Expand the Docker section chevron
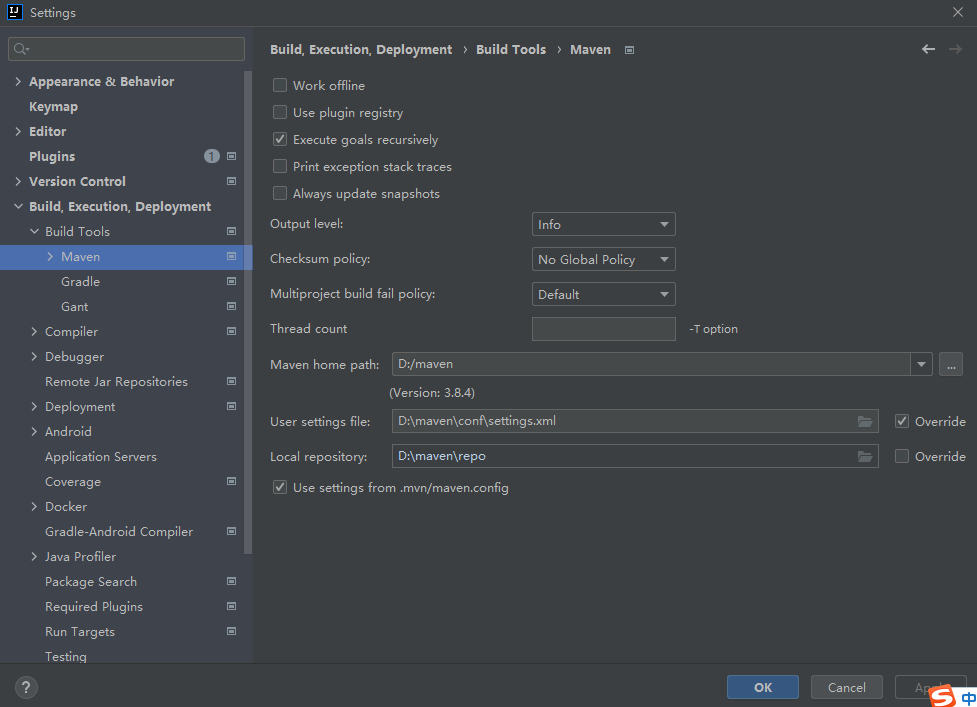Screen dimensions: 977x707 [34, 506]
